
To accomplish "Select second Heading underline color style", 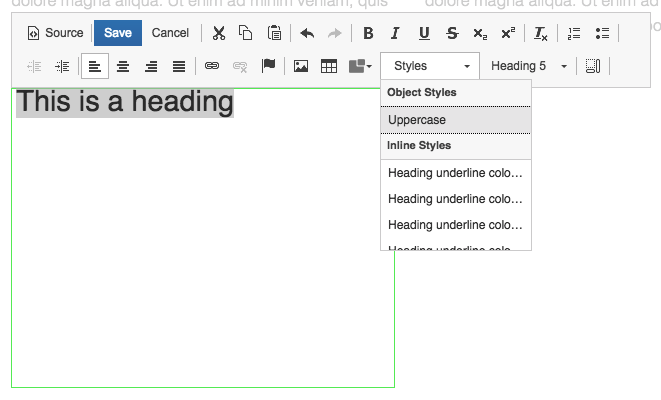I will point(456,199).
